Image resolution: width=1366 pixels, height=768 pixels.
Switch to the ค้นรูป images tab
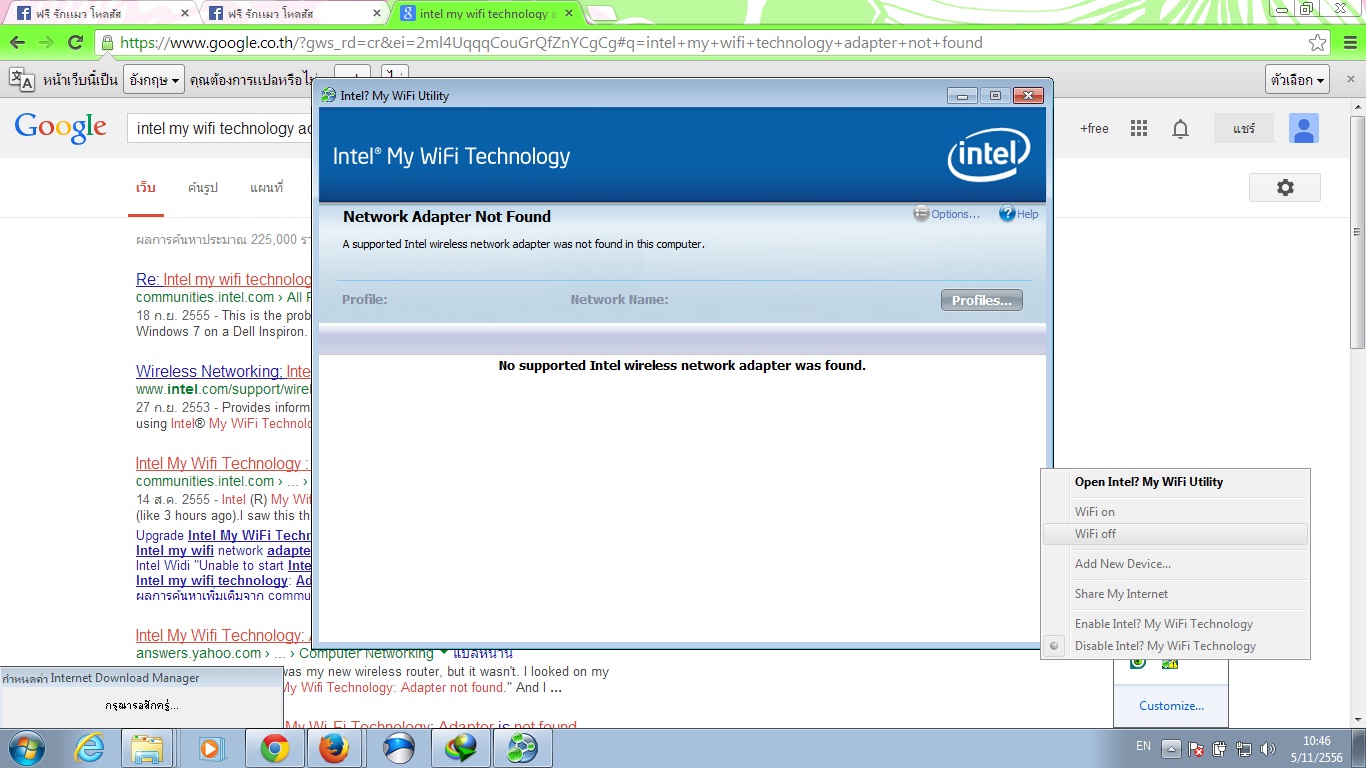[202, 187]
